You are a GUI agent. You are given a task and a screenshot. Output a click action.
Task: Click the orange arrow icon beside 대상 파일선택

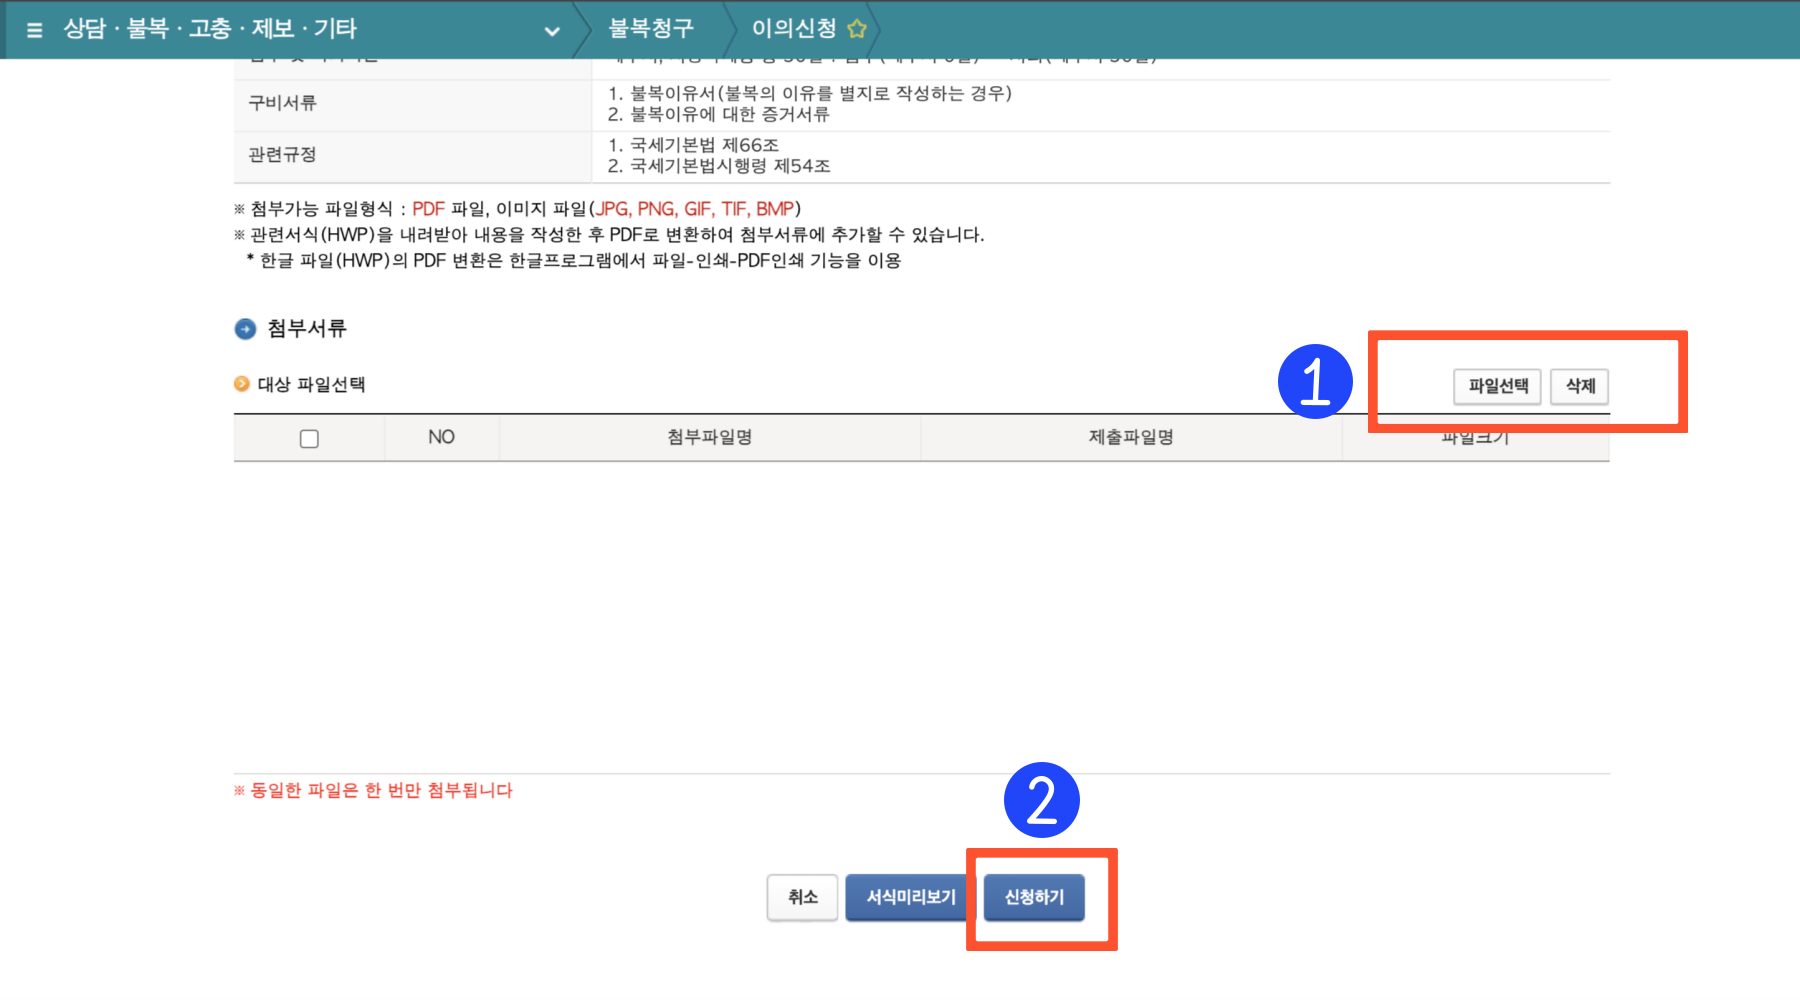click(x=241, y=384)
